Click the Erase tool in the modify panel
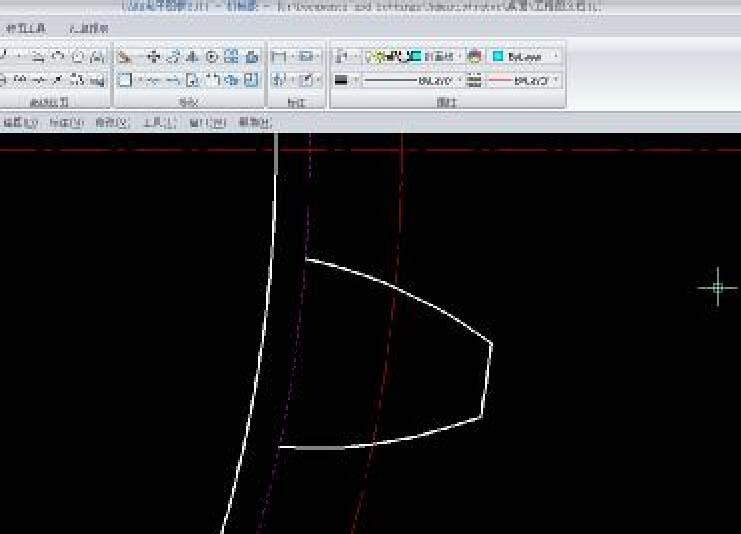 (124, 57)
